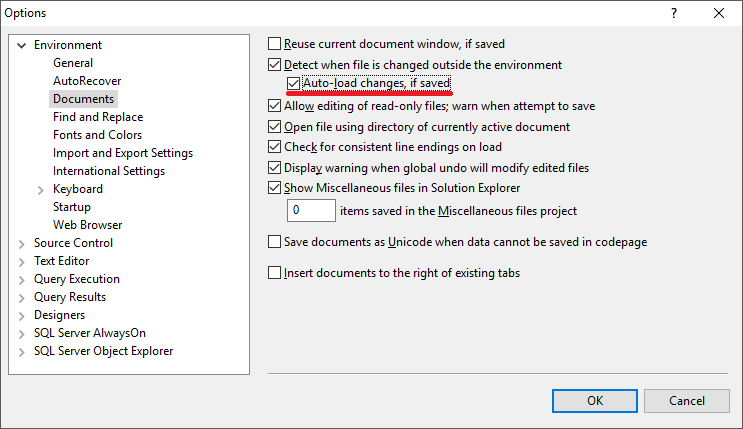This screenshot has width=743, height=429.
Task: Collapse the Environment tree node
Action: [21, 46]
